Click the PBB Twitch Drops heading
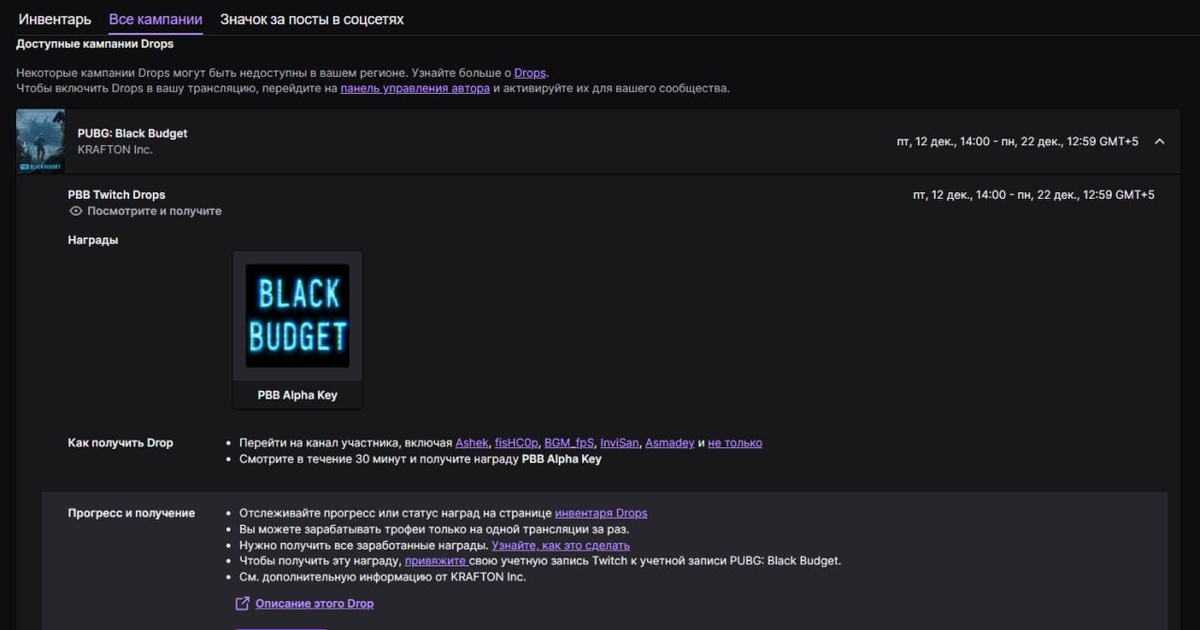This screenshot has height=630, width=1200. coord(116,195)
